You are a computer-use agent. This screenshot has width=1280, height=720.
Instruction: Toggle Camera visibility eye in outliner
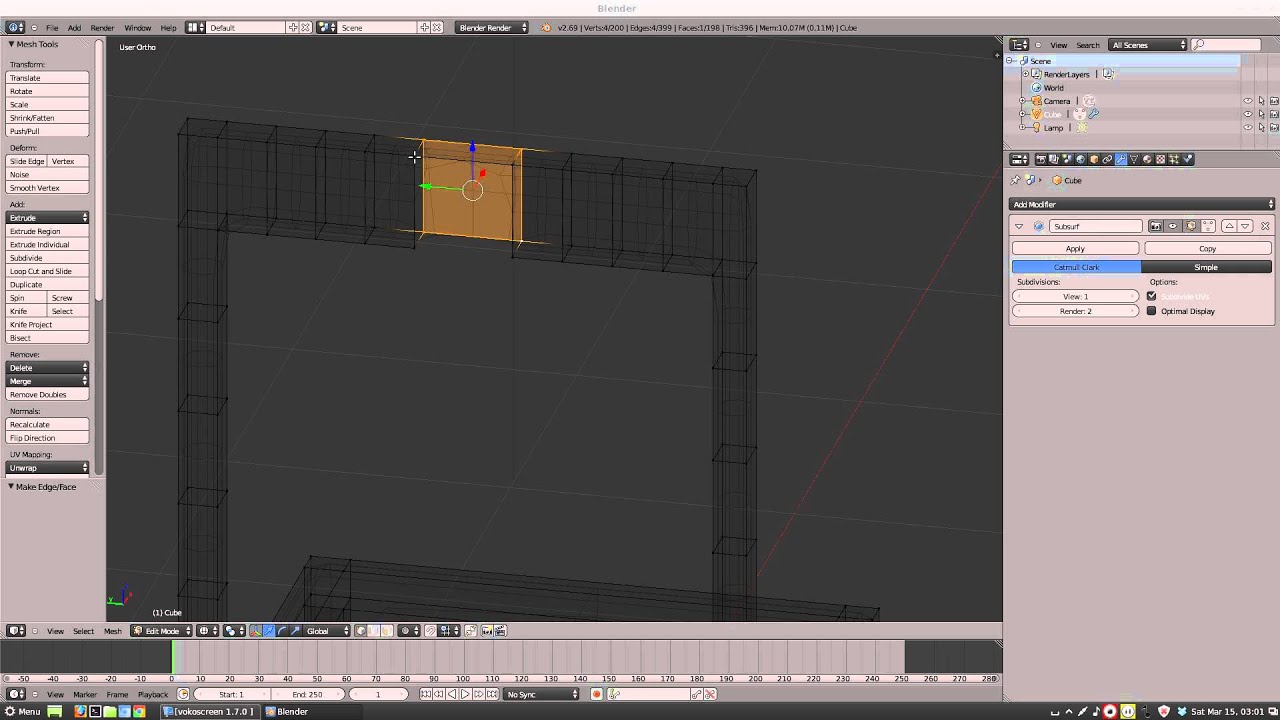[1247, 101]
